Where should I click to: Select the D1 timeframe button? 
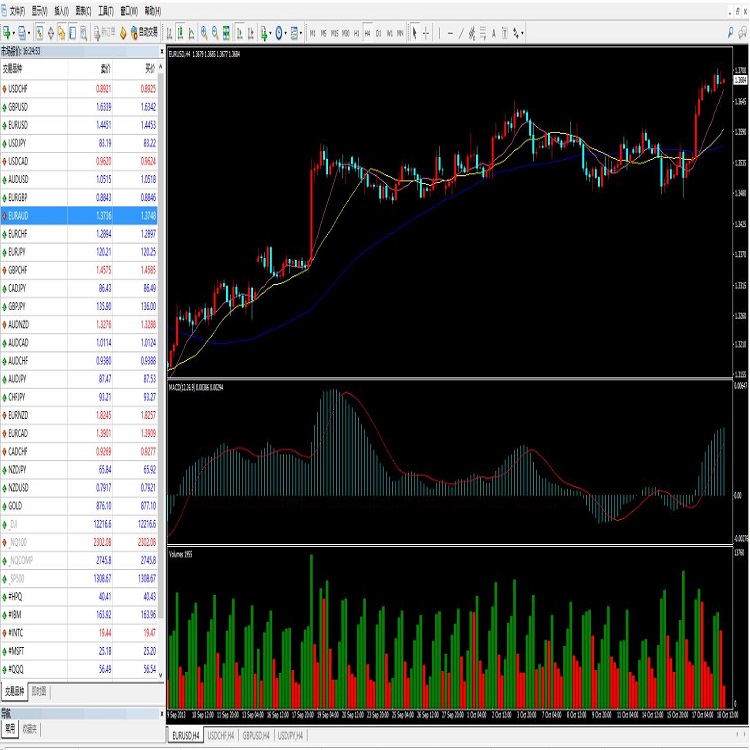point(378,33)
